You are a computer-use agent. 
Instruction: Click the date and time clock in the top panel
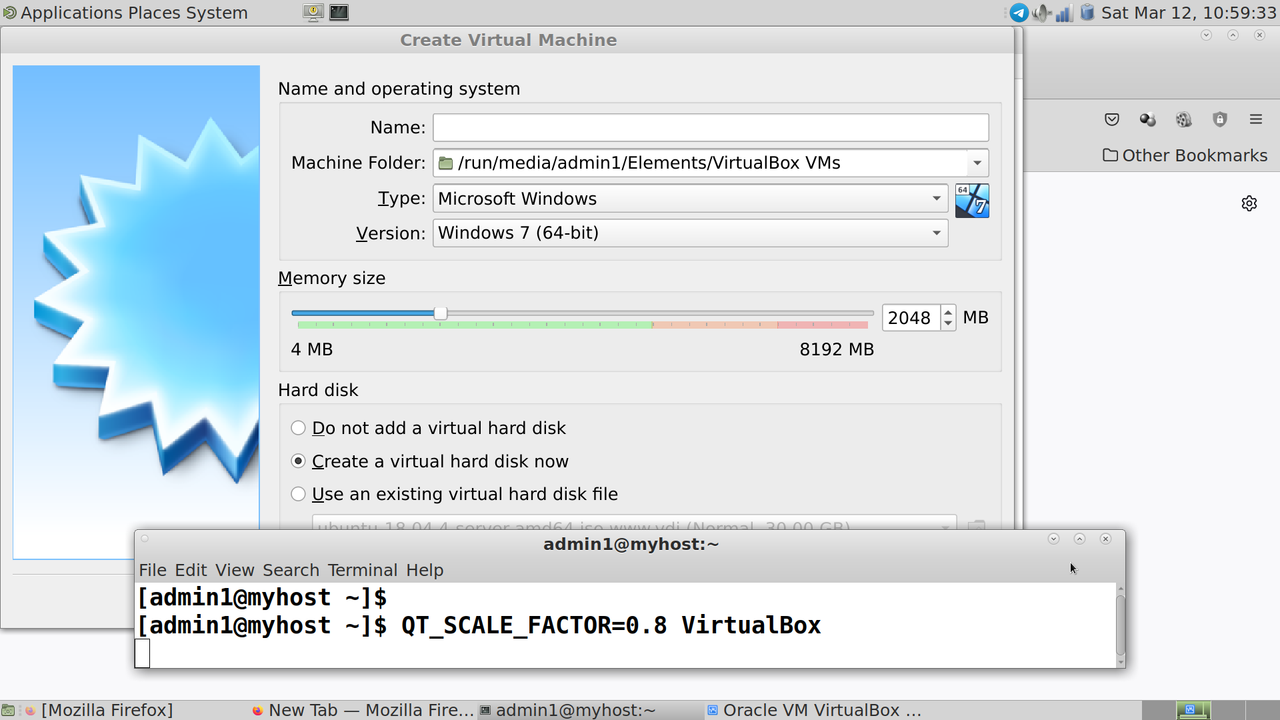pyautogui.click(x=1188, y=13)
